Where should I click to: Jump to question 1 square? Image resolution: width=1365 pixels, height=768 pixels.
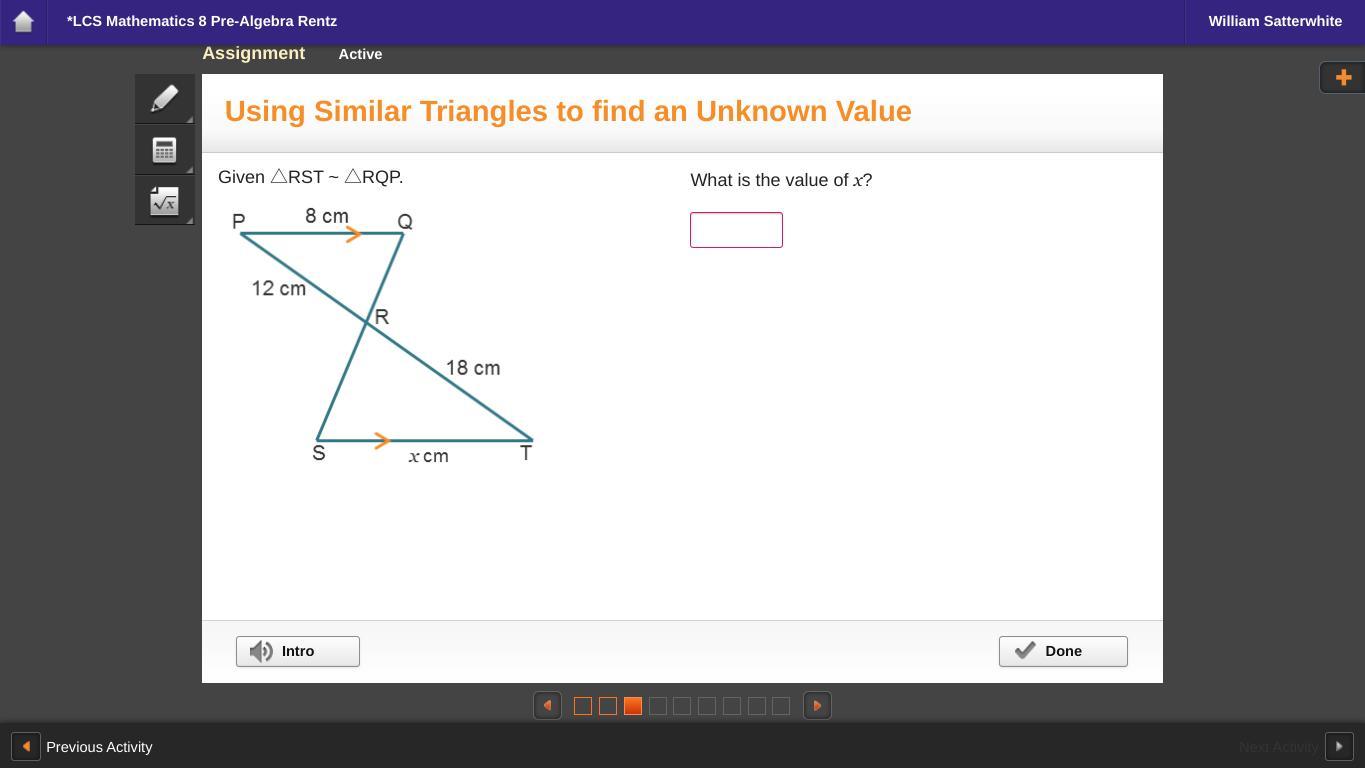tap(583, 706)
